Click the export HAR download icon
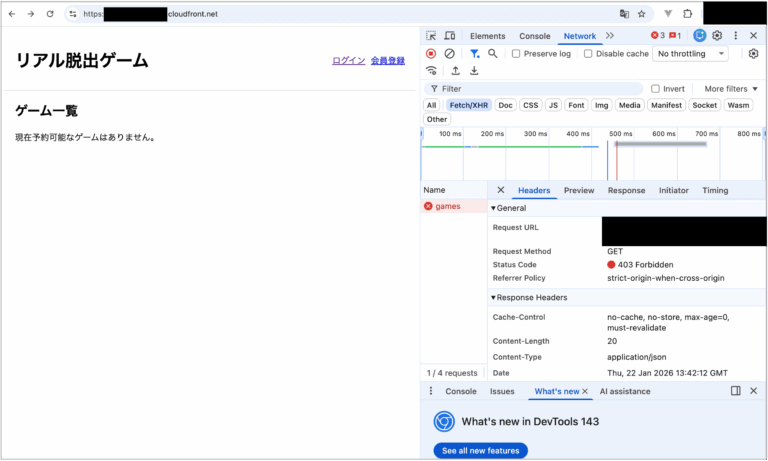Image resolution: width=768 pixels, height=461 pixels. tap(474, 71)
